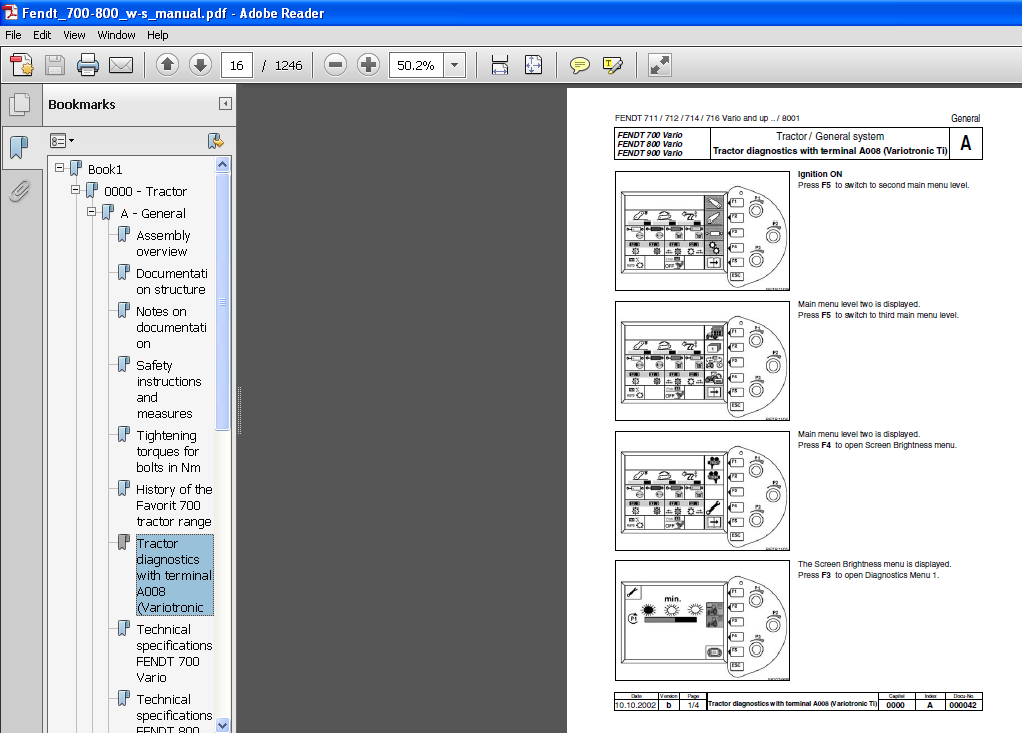Open the zoom level dropdown arrow

454,65
